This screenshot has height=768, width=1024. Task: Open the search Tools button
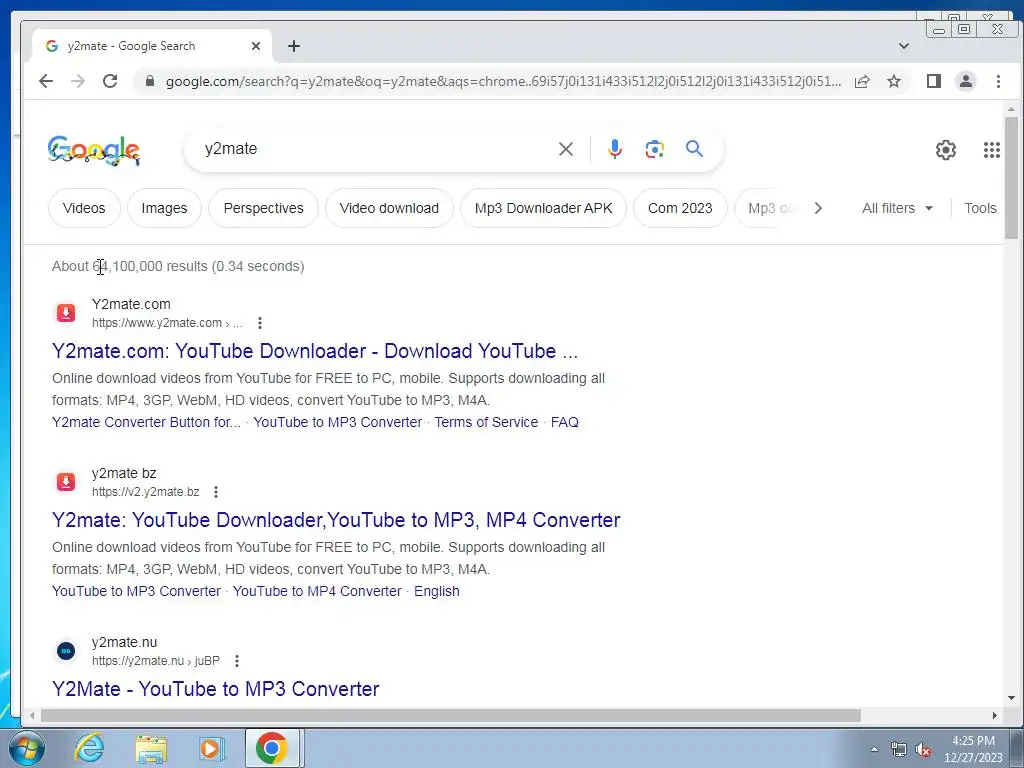(980, 208)
